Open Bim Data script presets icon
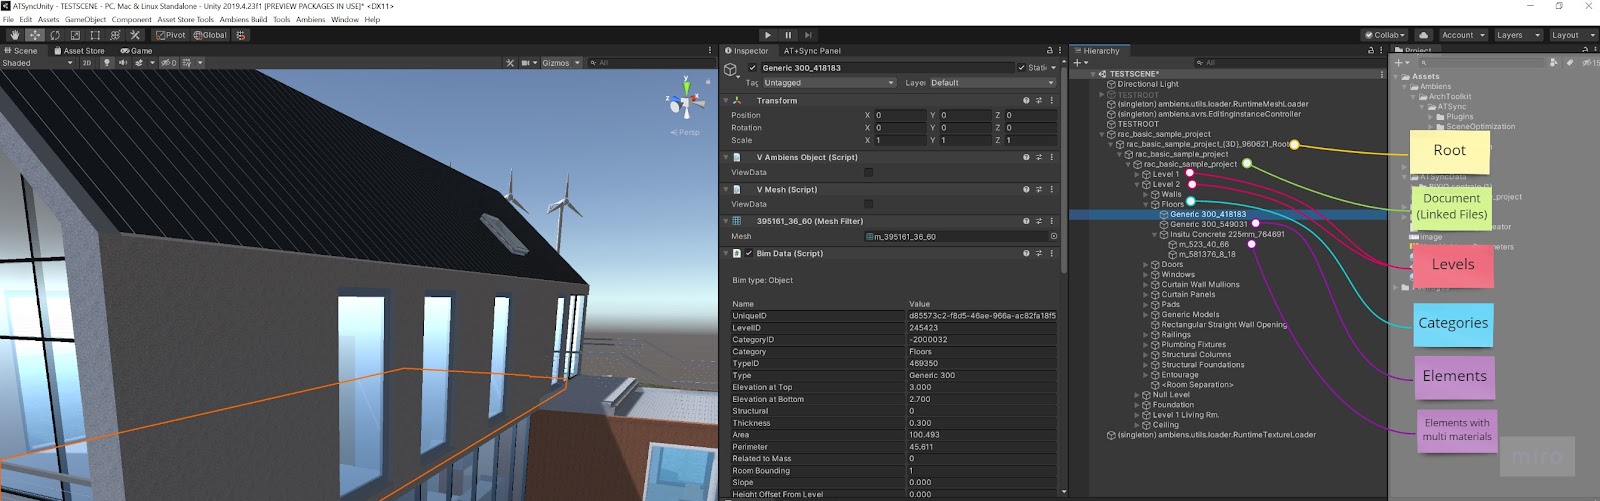 pos(1039,253)
